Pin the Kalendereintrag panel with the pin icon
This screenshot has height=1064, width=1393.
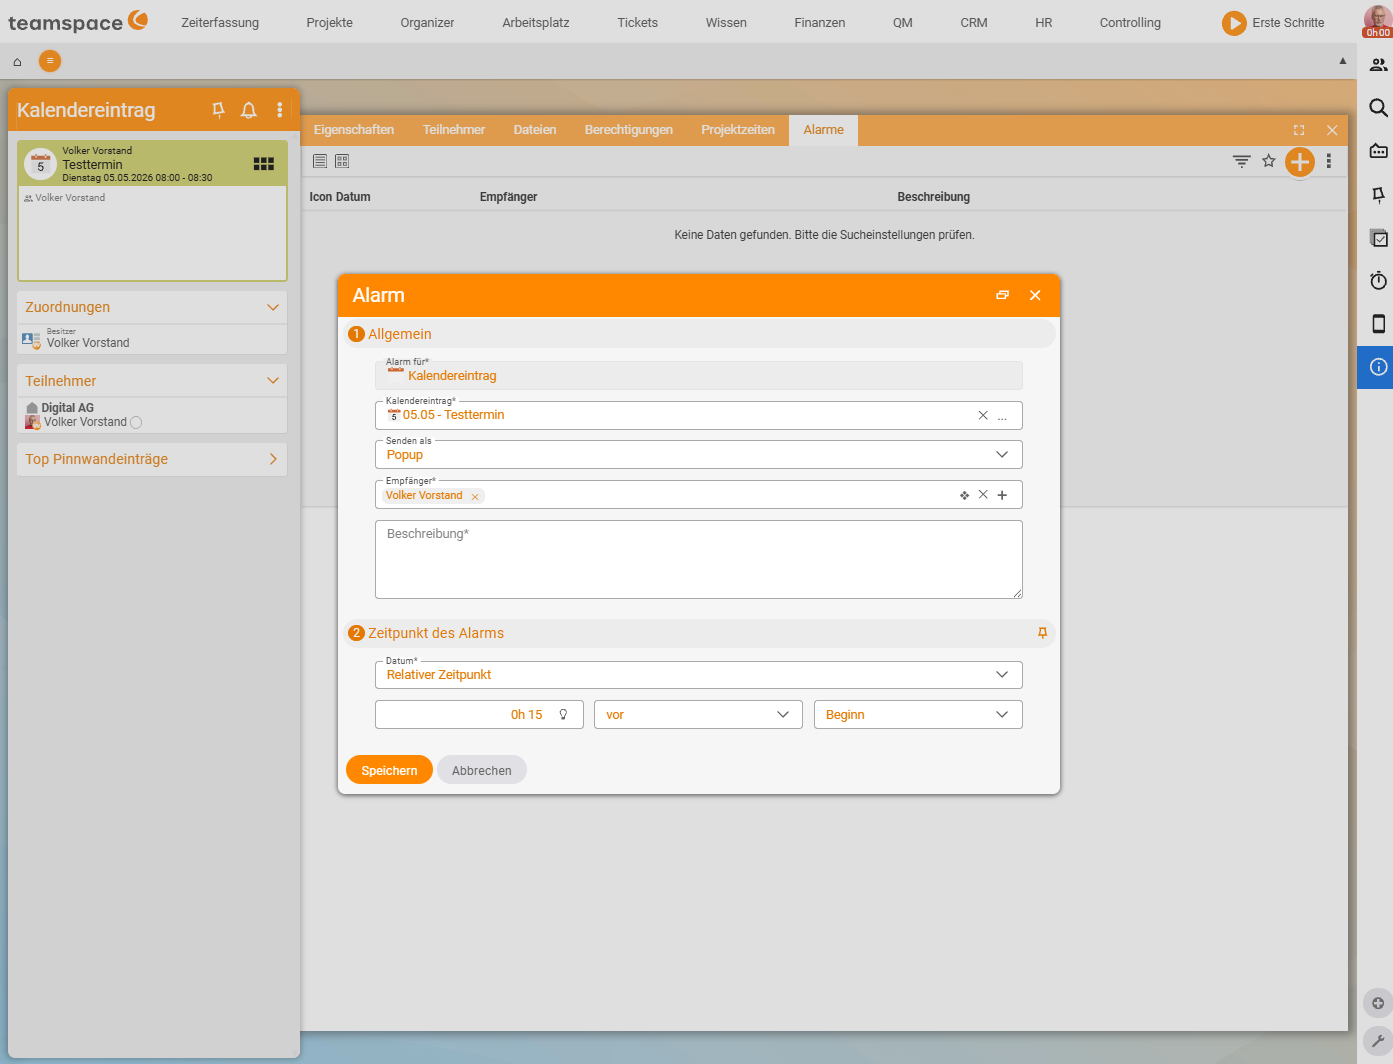pos(218,110)
